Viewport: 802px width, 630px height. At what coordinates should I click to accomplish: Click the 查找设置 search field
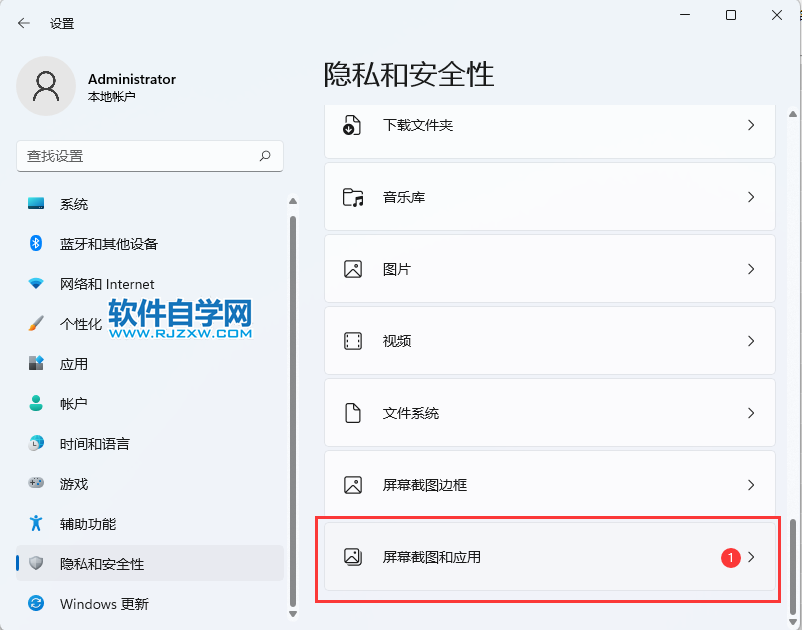point(138,156)
